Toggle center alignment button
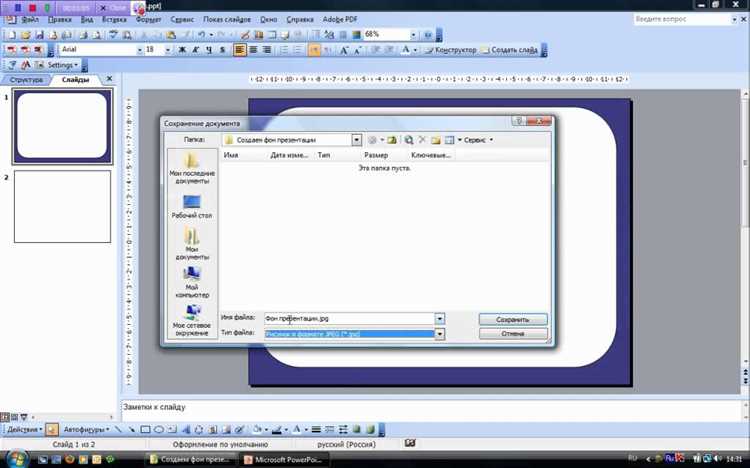Image resolution: width=750 pixels, height=468 pixels. click(x=253, y=50)
